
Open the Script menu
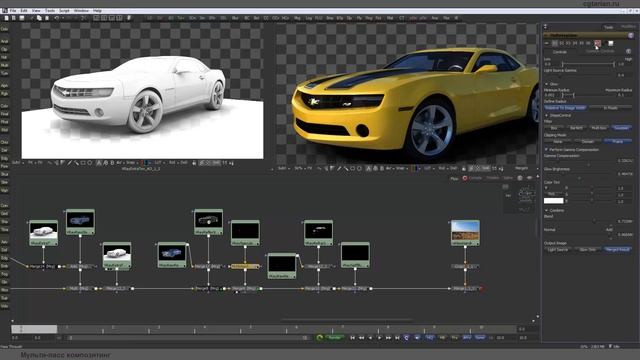[64, 11]
